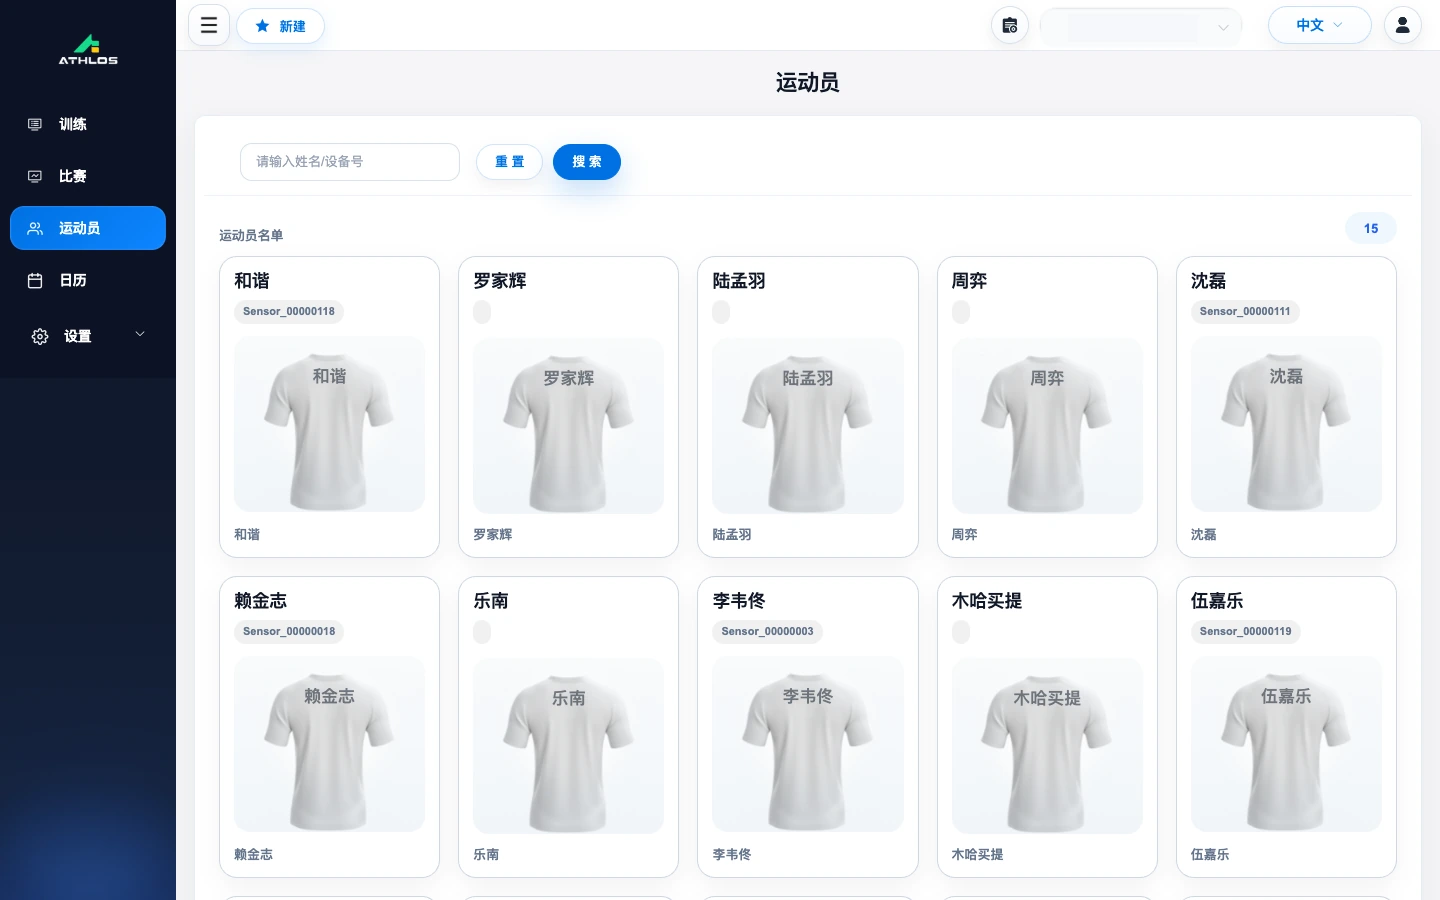The height and width of the screenshot is (900, 1440).
Task: Click the 训练 list icon
Action: [x=35, y=124]
